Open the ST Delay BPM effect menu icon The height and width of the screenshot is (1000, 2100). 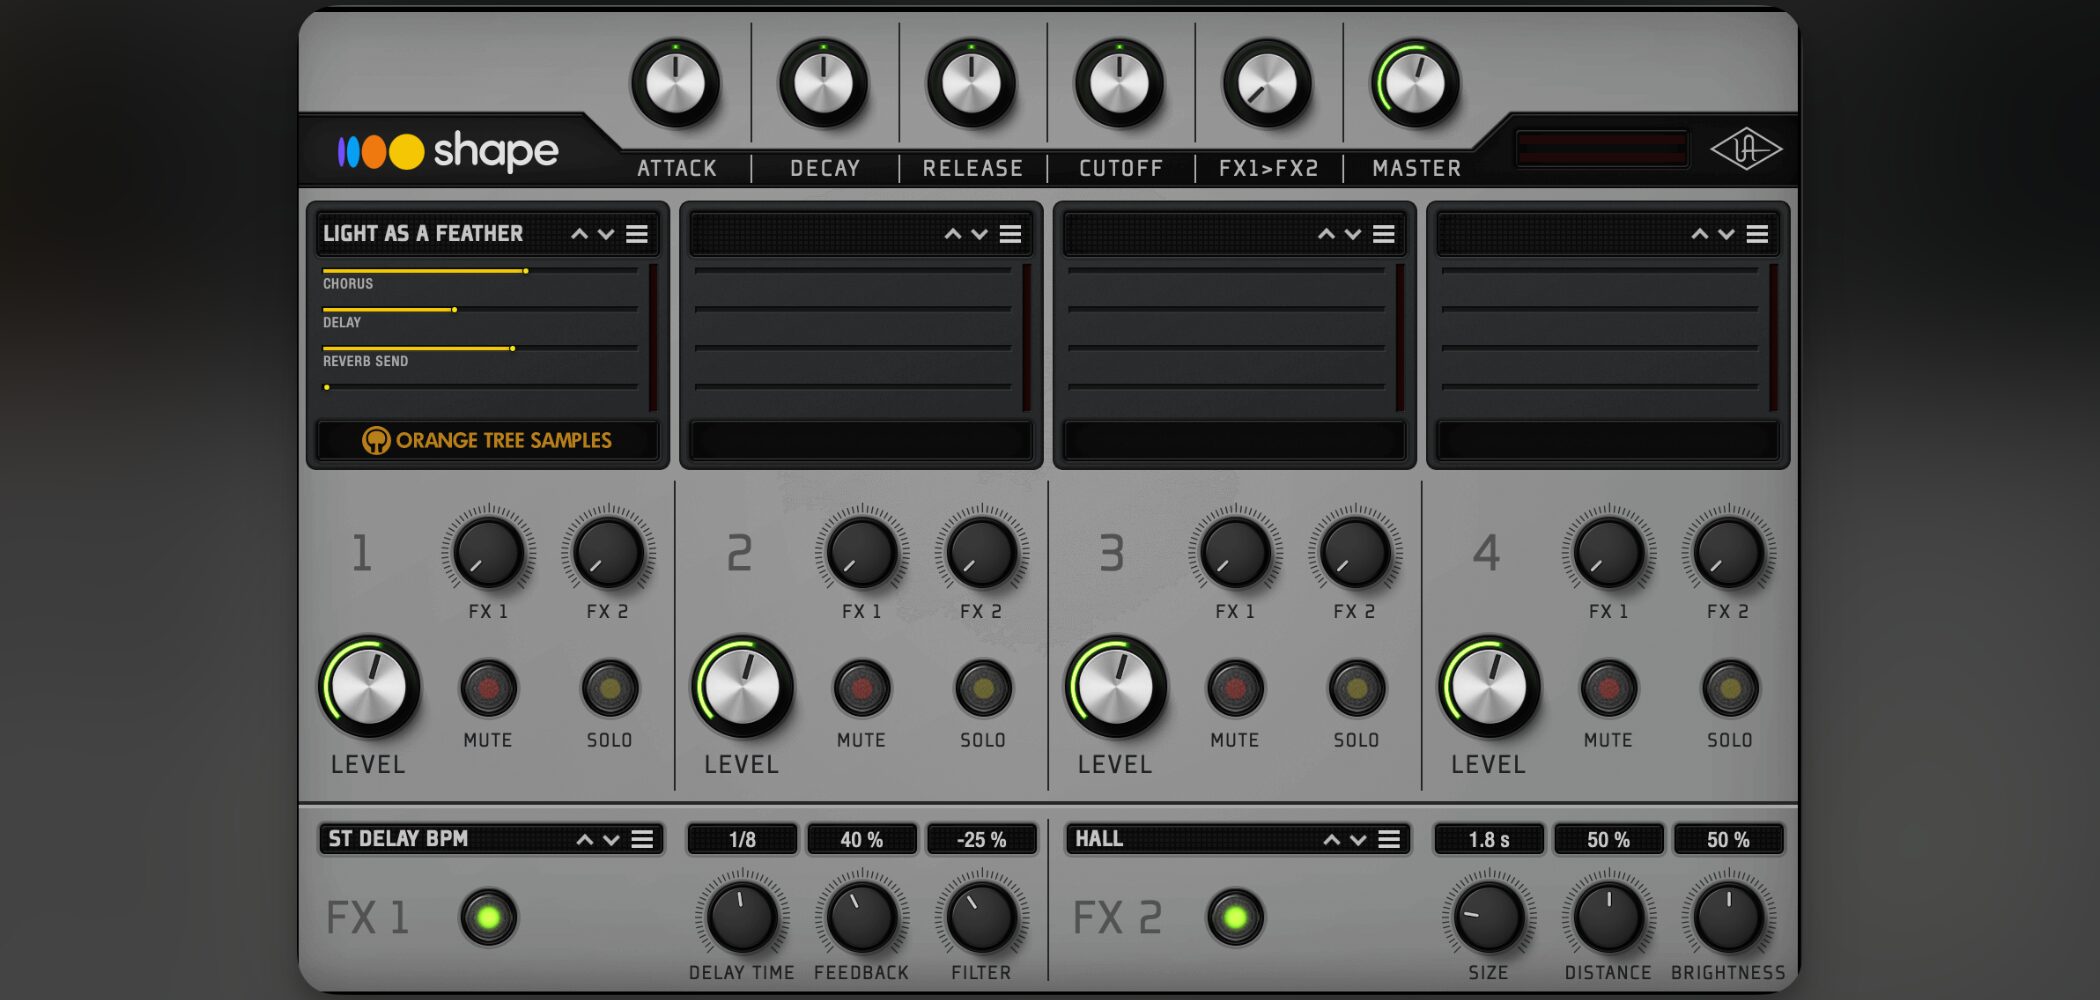coord(642,839)
